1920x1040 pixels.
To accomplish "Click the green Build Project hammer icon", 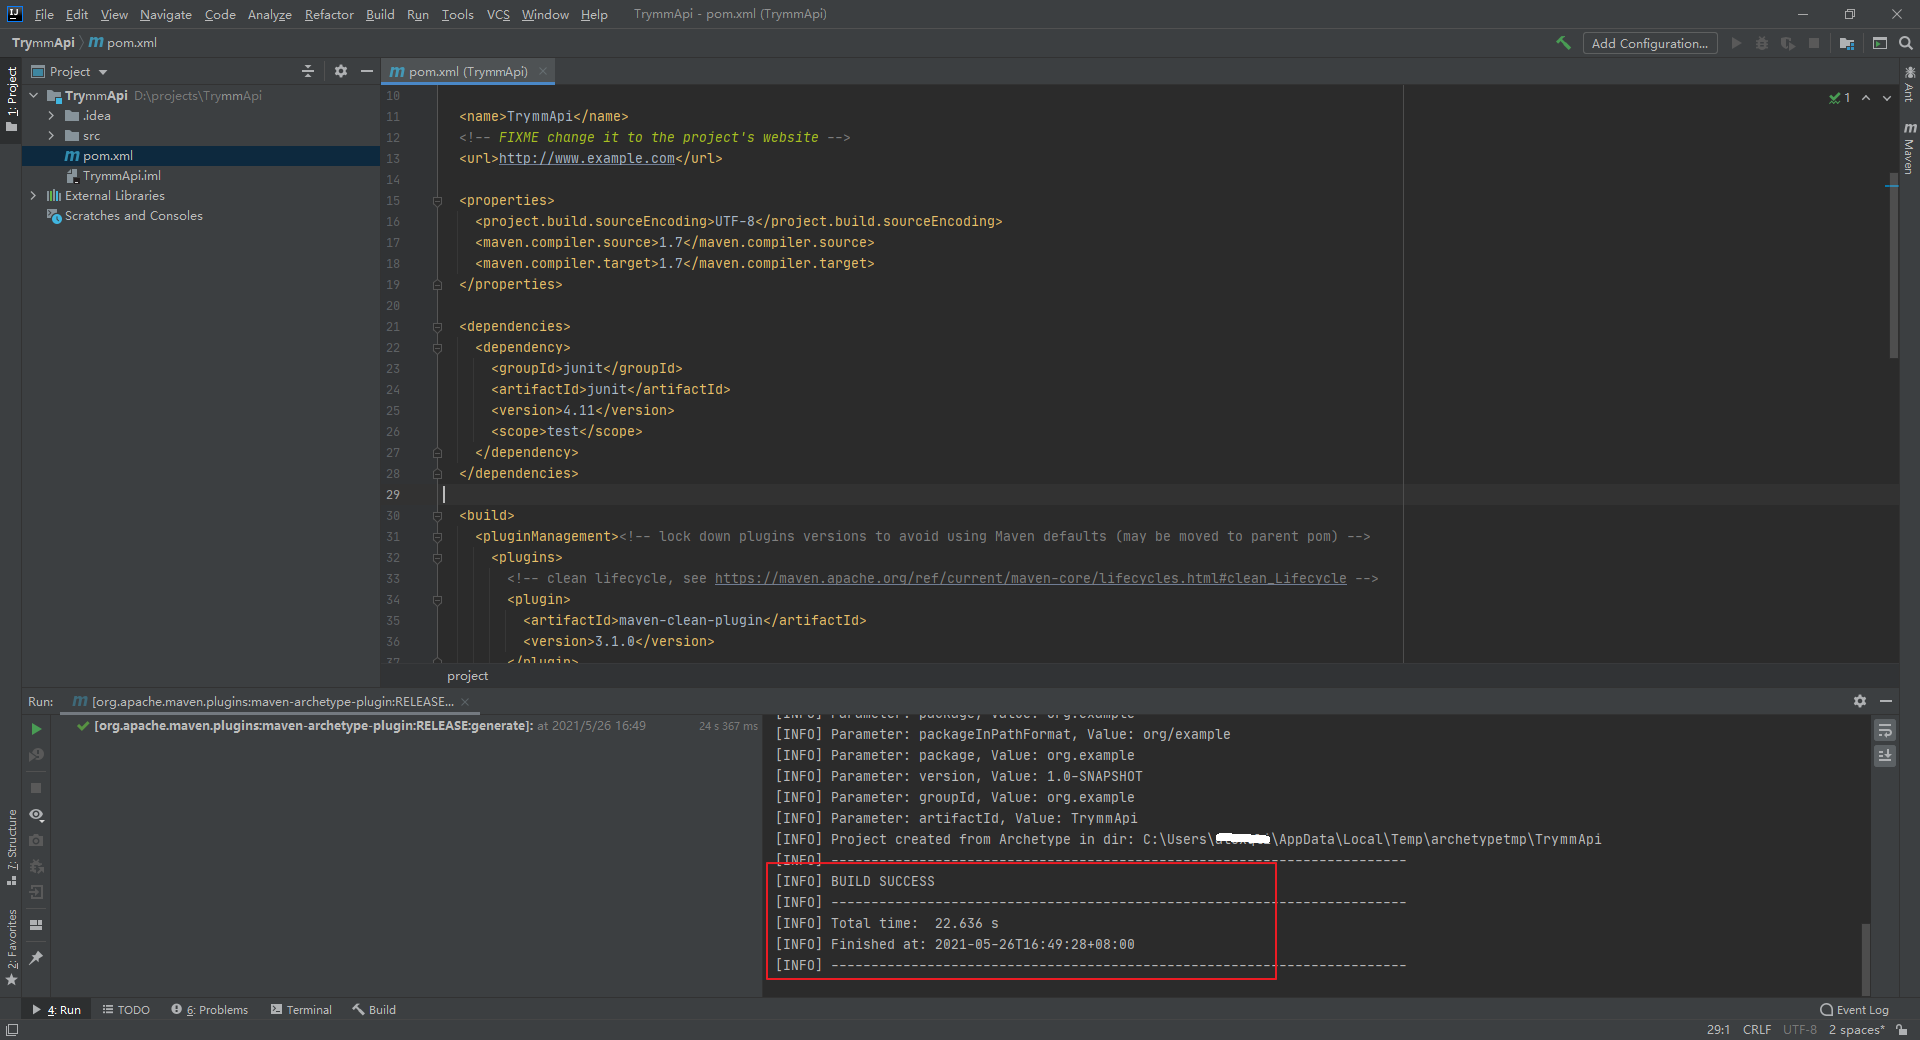I will point(1563,43).
